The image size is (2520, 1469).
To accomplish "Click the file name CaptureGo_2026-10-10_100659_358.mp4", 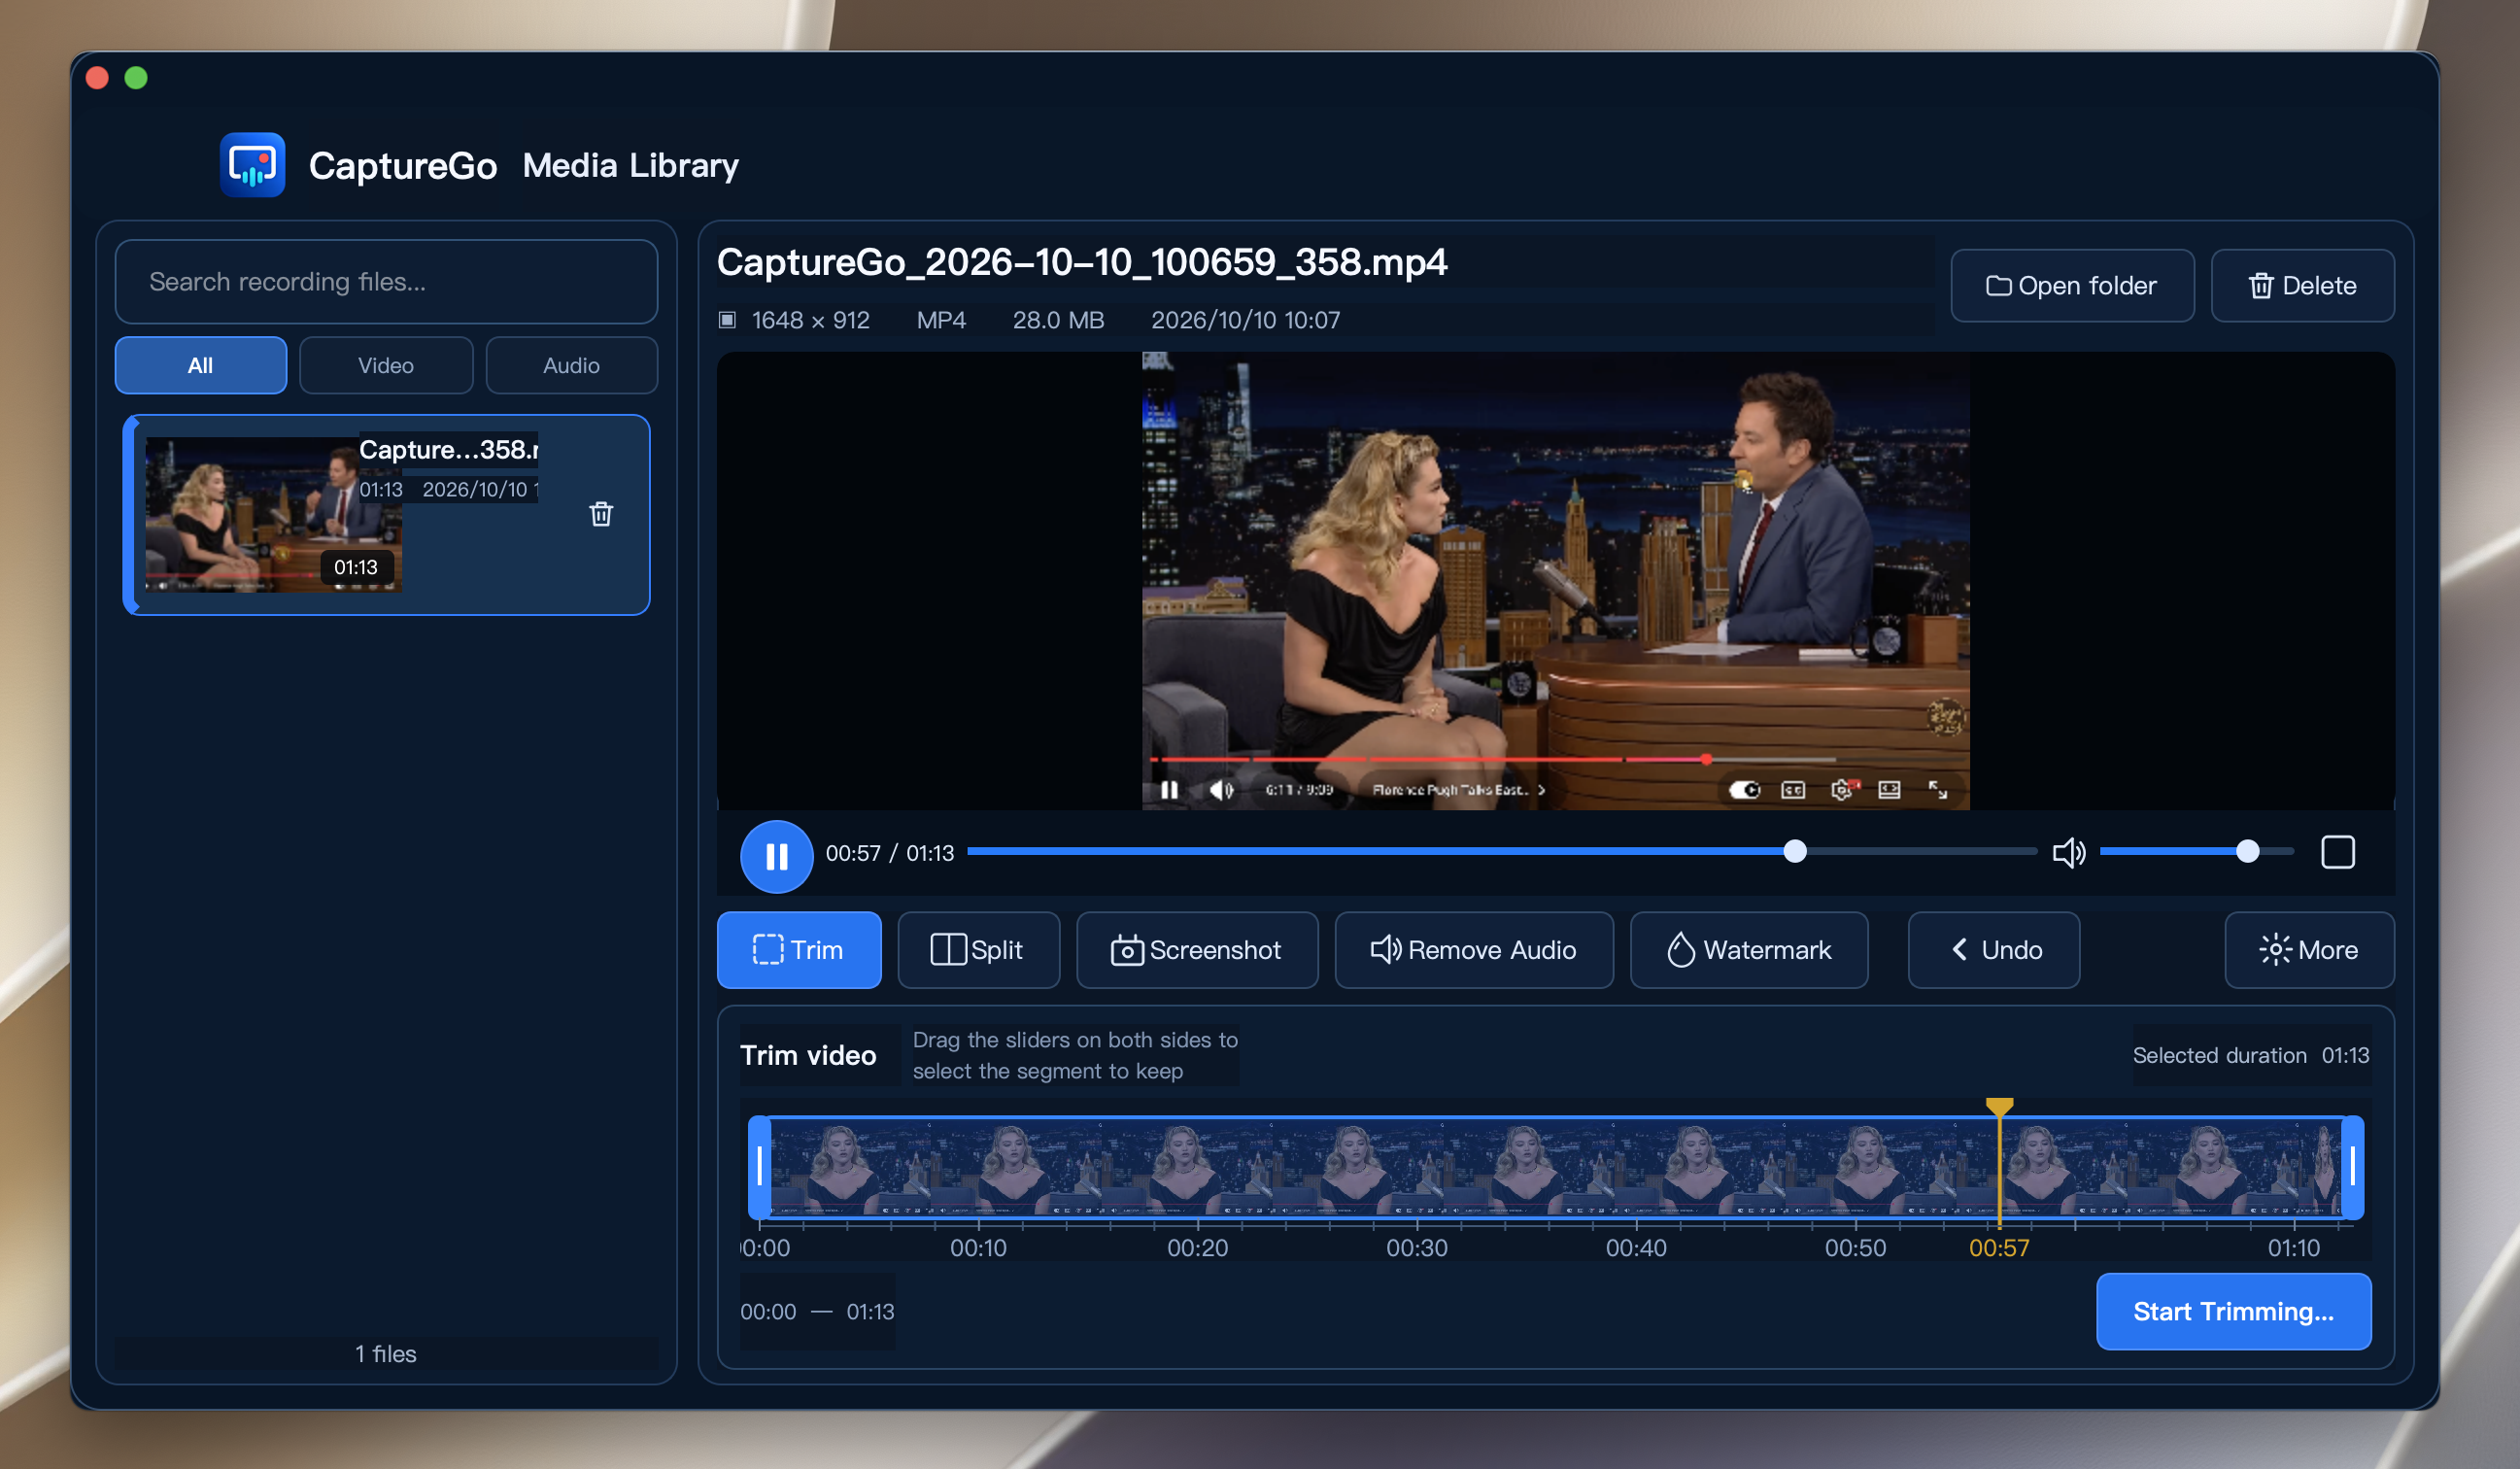I will [x=1082, y=262].
